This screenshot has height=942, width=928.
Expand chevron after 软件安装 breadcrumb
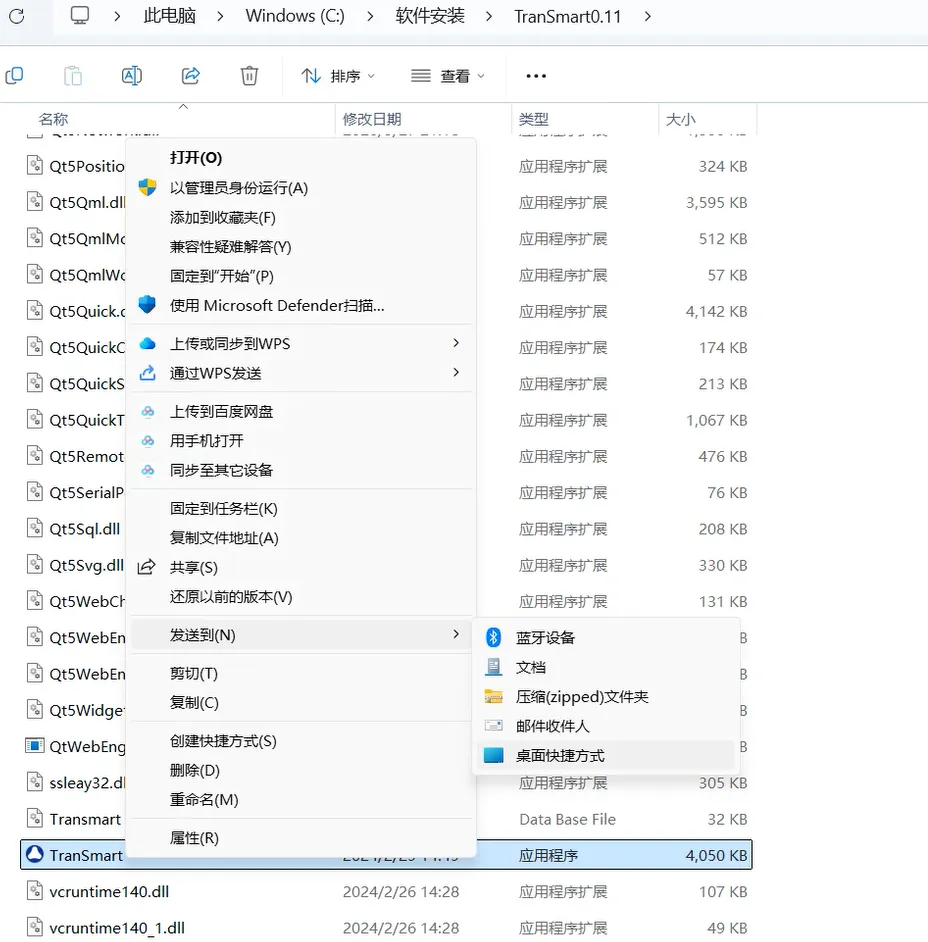tap(489, 16)
